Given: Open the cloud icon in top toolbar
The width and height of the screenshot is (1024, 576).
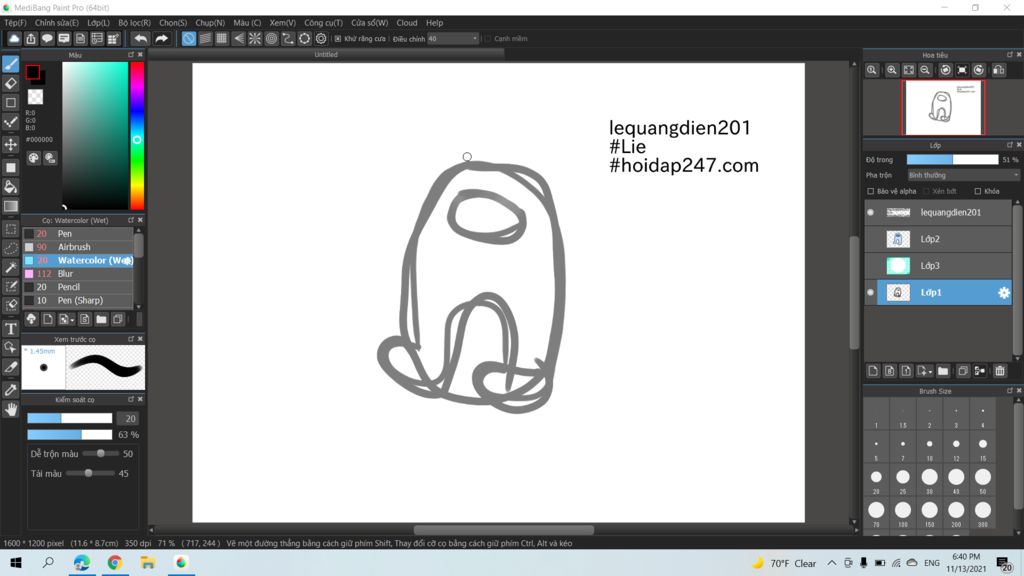Looking at the screenshot, I should point(14,39).
